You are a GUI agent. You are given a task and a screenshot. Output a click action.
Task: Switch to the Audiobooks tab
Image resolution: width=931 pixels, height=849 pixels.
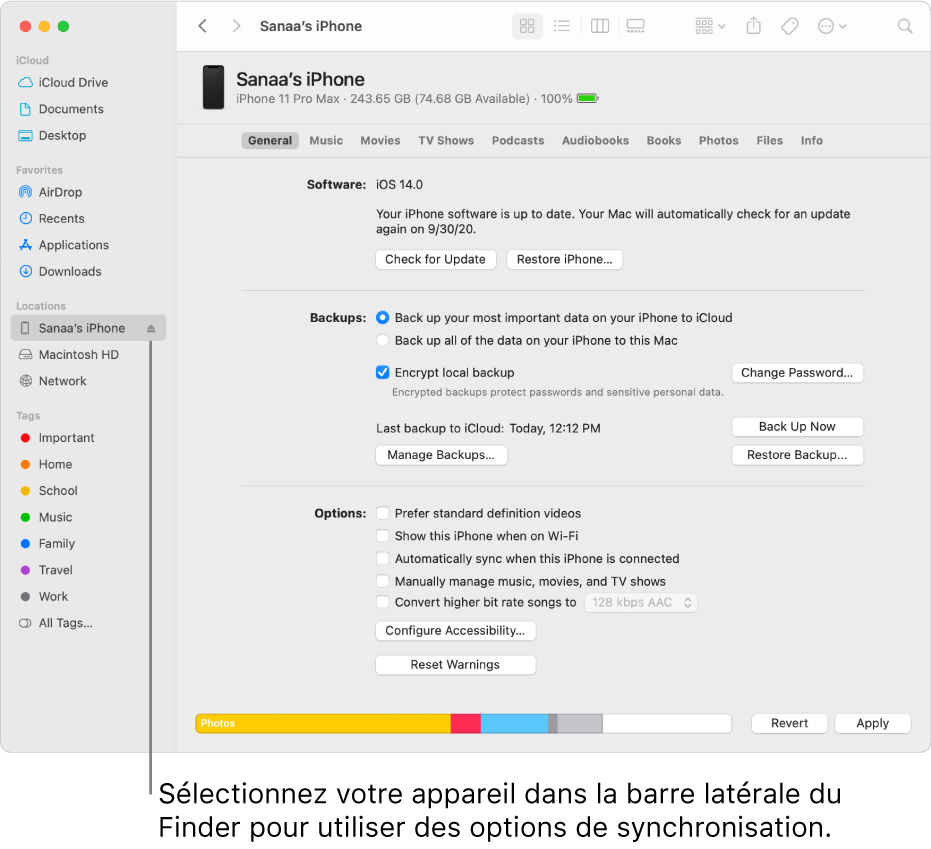(x=595, y=141)
